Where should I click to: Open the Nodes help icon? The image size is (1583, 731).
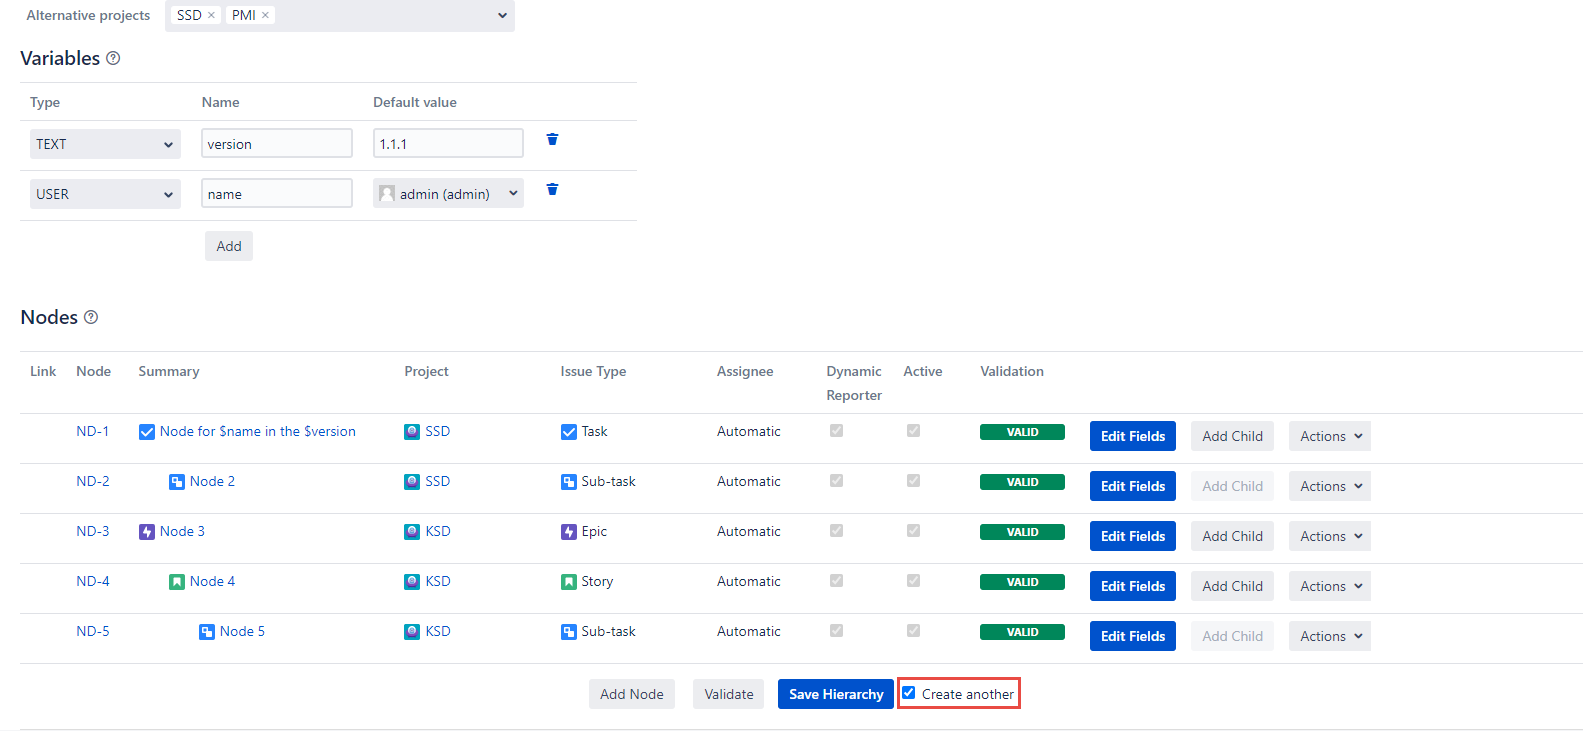pyautogui.click(x=91, y=317)
